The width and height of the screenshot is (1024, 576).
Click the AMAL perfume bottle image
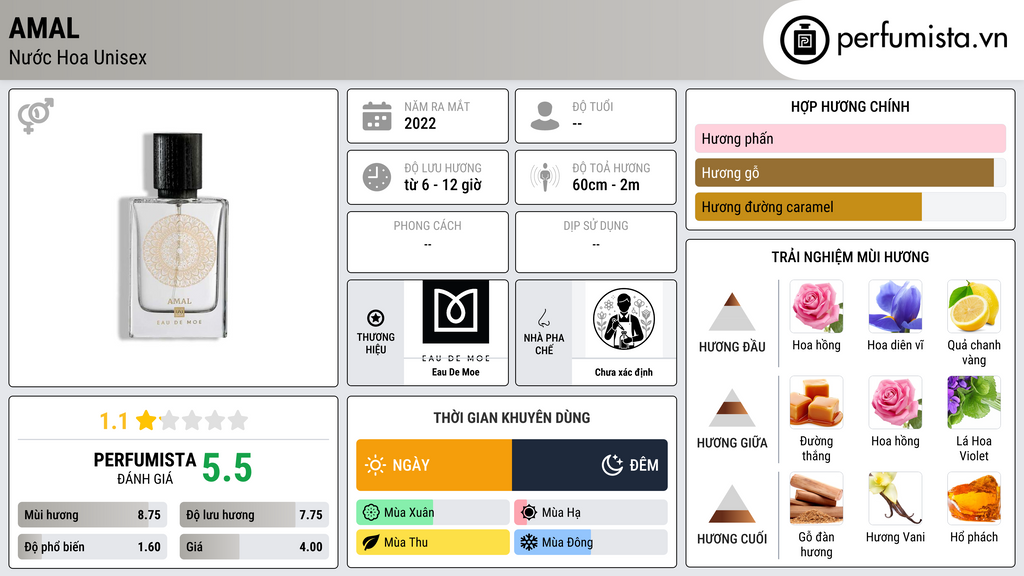click(x=176, y=236)
